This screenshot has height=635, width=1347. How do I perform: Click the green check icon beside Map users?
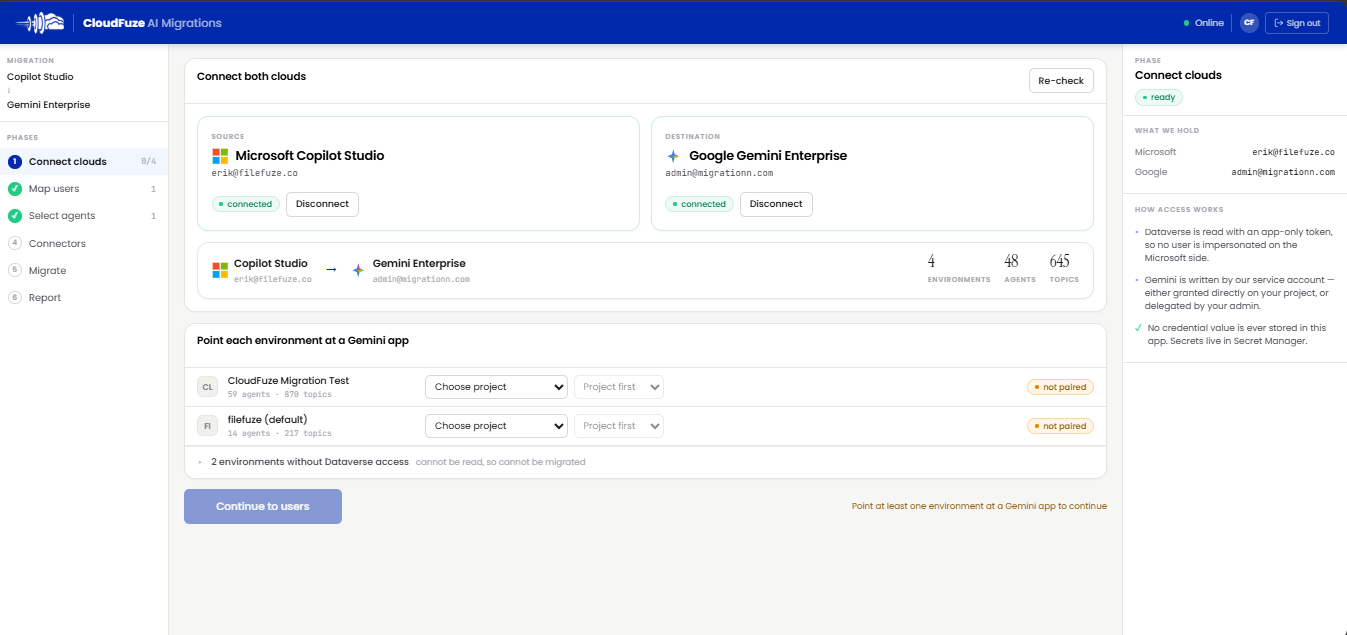pos(14,189)
